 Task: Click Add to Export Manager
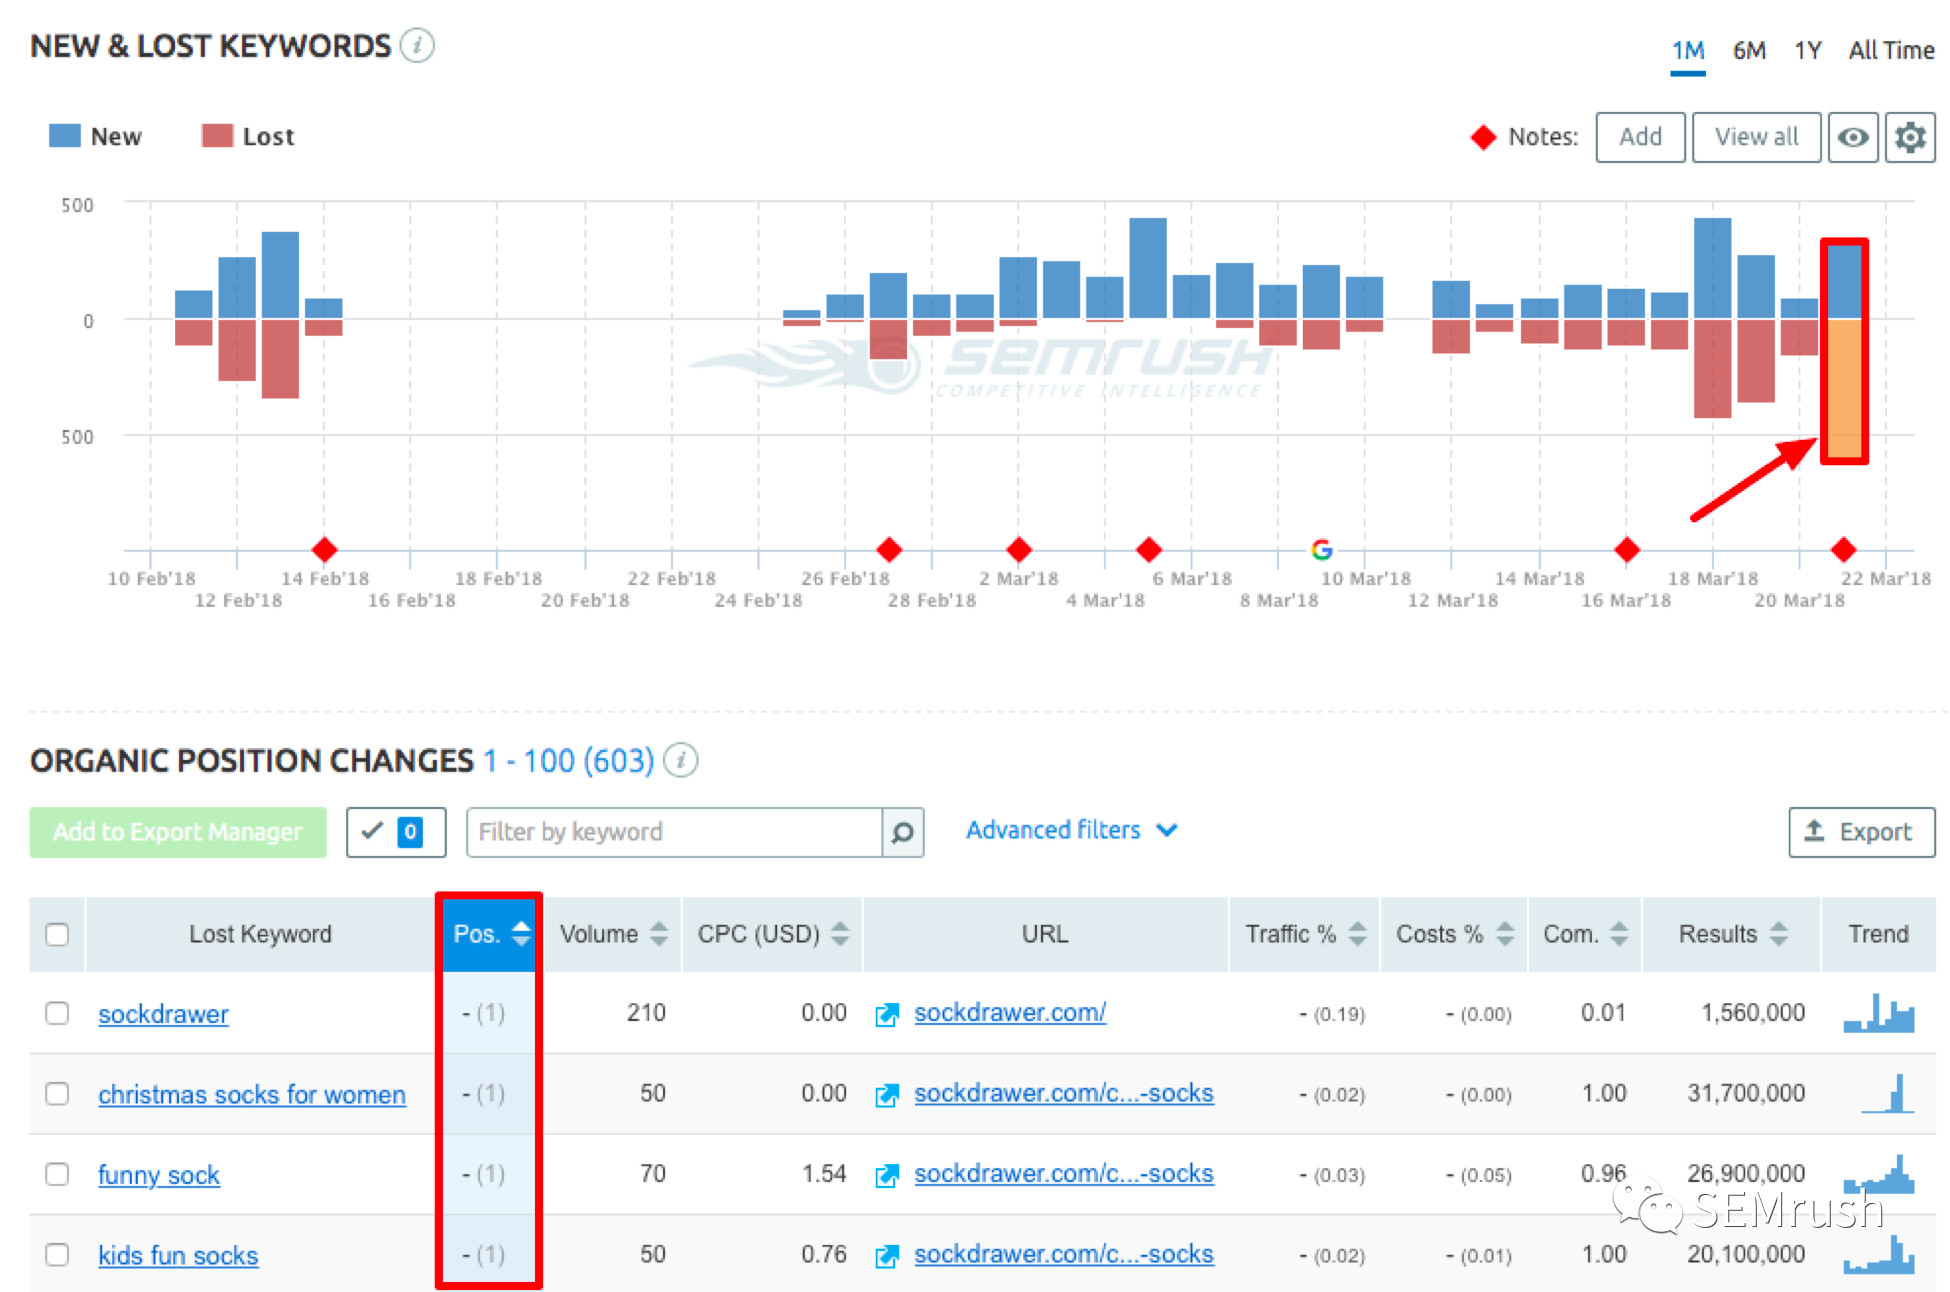coord(177,832)
